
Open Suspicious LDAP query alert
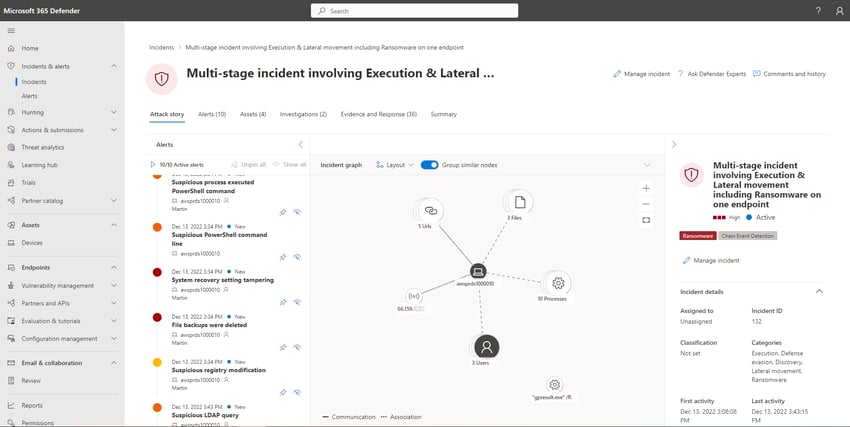[205, 415]
